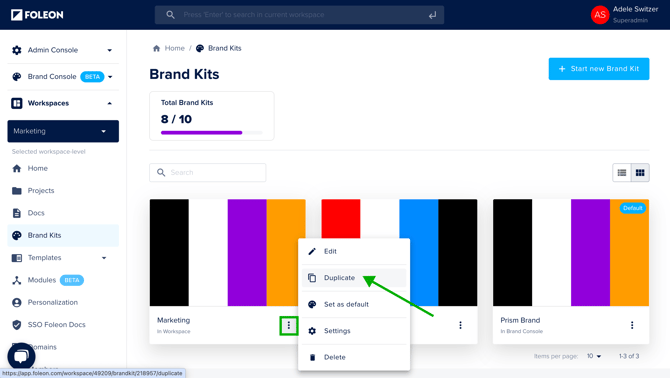Open Brand Kits in the sidebar
Viewport: 670px width, 378px height.
point(63,235)
